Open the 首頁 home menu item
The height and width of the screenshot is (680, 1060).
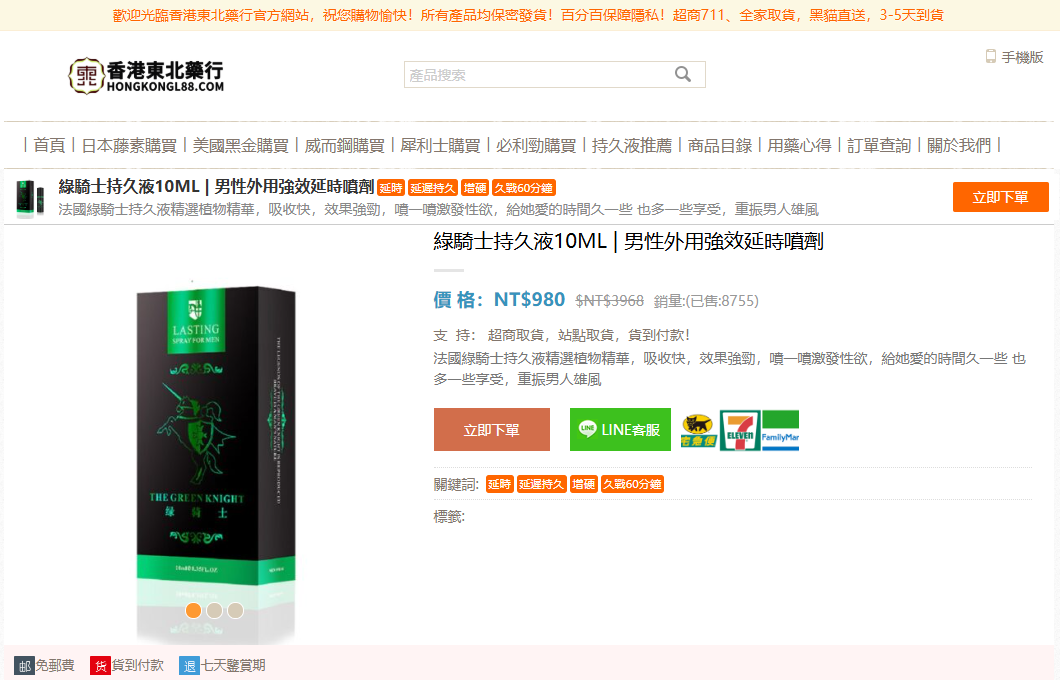click(49, 145)
